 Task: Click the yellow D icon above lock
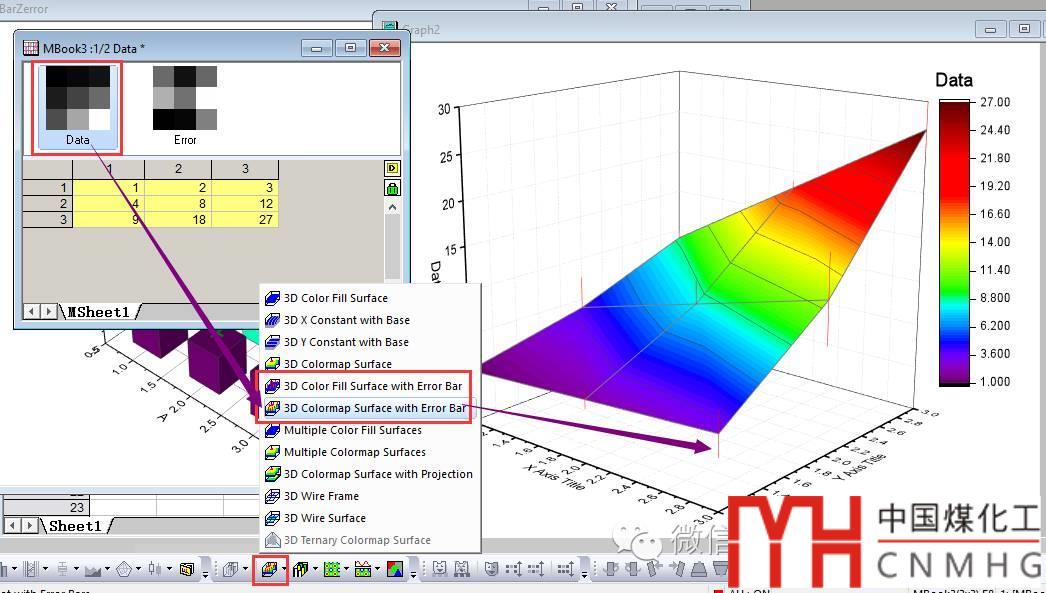392,168
